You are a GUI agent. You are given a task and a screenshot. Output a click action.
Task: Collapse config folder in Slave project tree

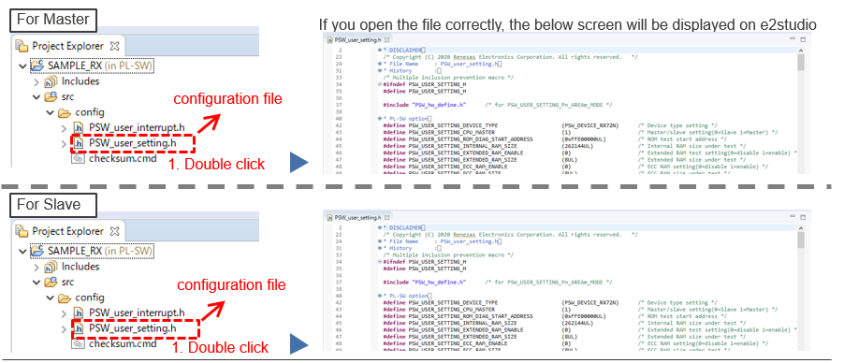coord(50,298)
